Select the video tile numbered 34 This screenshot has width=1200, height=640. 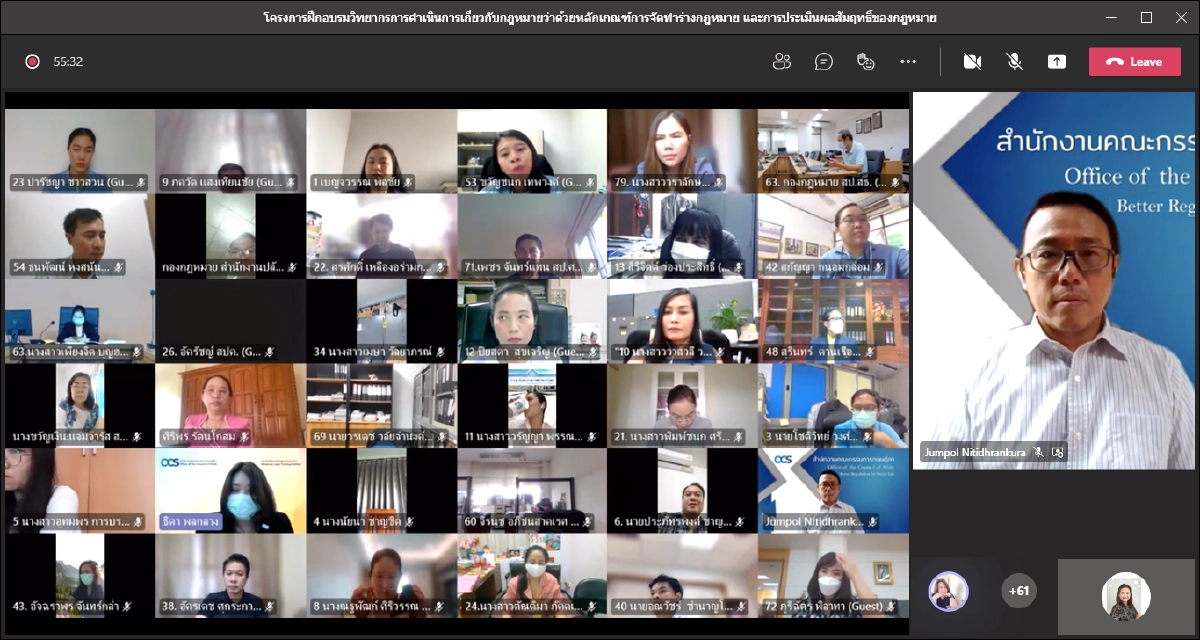(x=382, y=320)
